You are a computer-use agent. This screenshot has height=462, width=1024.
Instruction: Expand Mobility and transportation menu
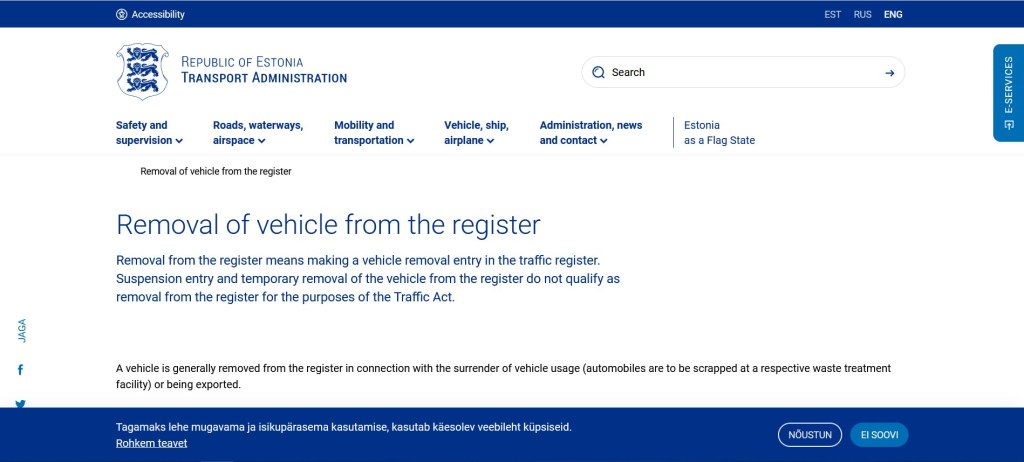[373, 133]
